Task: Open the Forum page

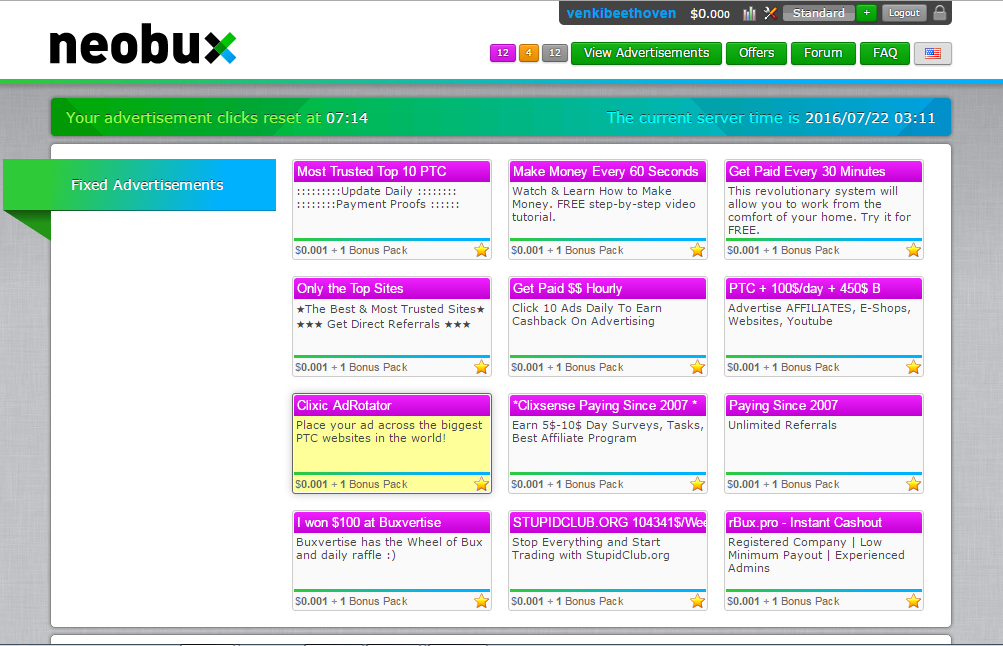Action: (823, 53)
